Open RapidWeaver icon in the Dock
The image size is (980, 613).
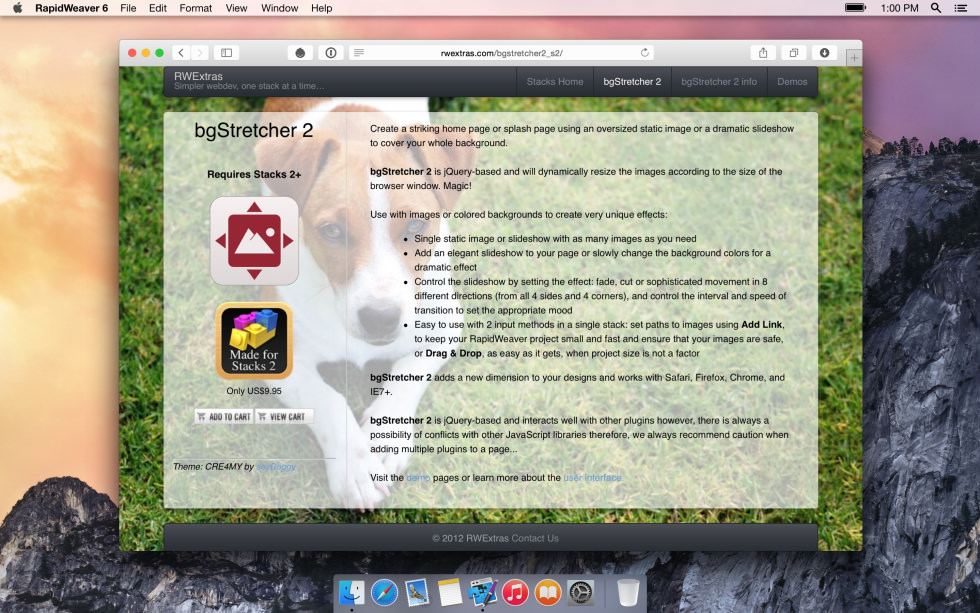coord(482,592)
